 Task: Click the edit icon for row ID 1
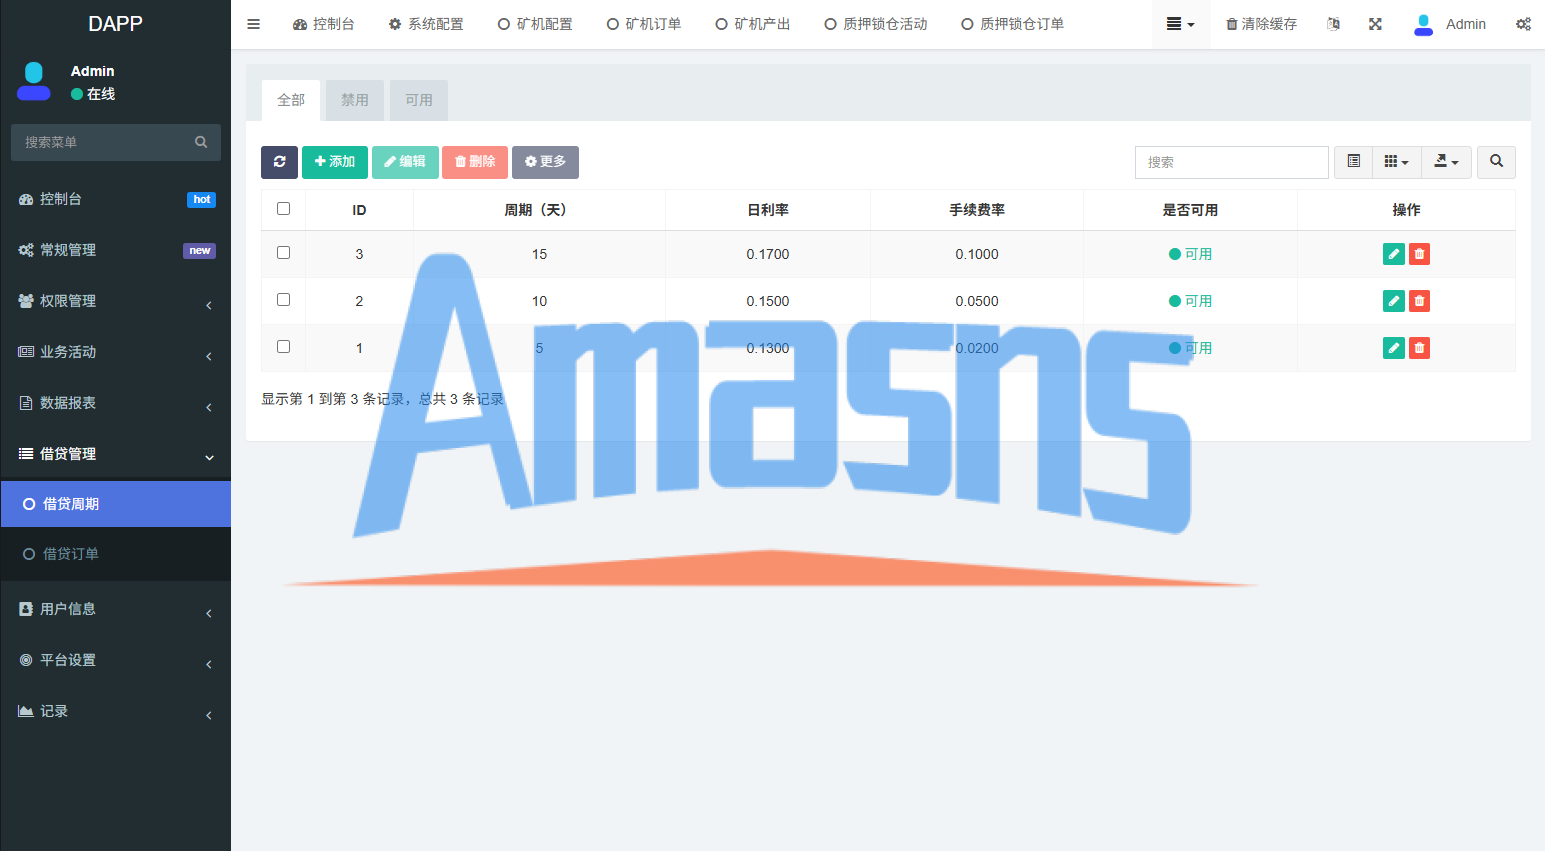(1393, 348)
